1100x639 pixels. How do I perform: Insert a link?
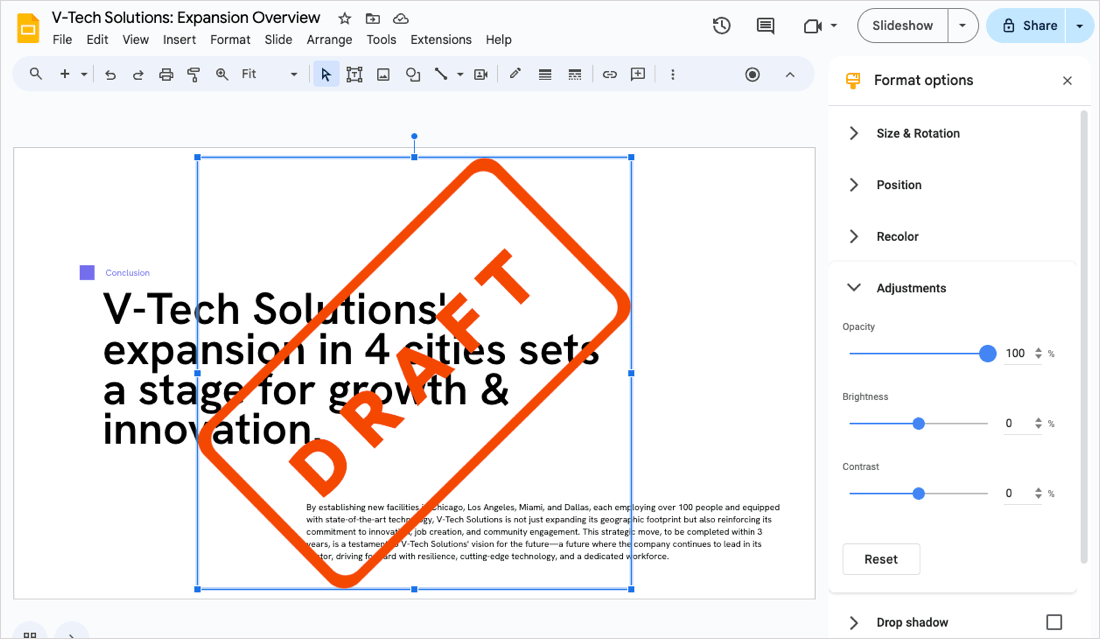pos(610,74)
